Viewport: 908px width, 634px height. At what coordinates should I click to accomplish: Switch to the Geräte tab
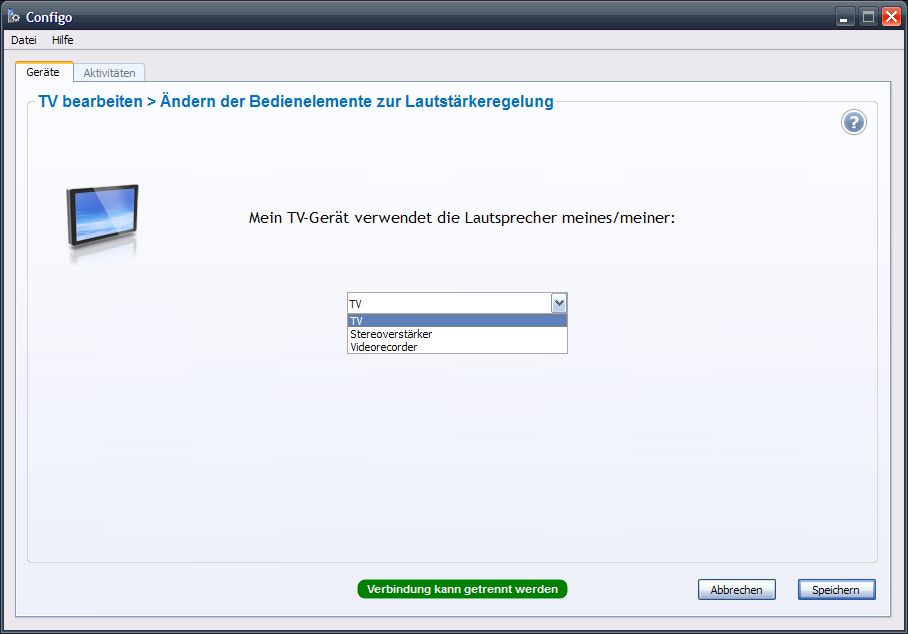pyautogui.click(x=43, y=72)
